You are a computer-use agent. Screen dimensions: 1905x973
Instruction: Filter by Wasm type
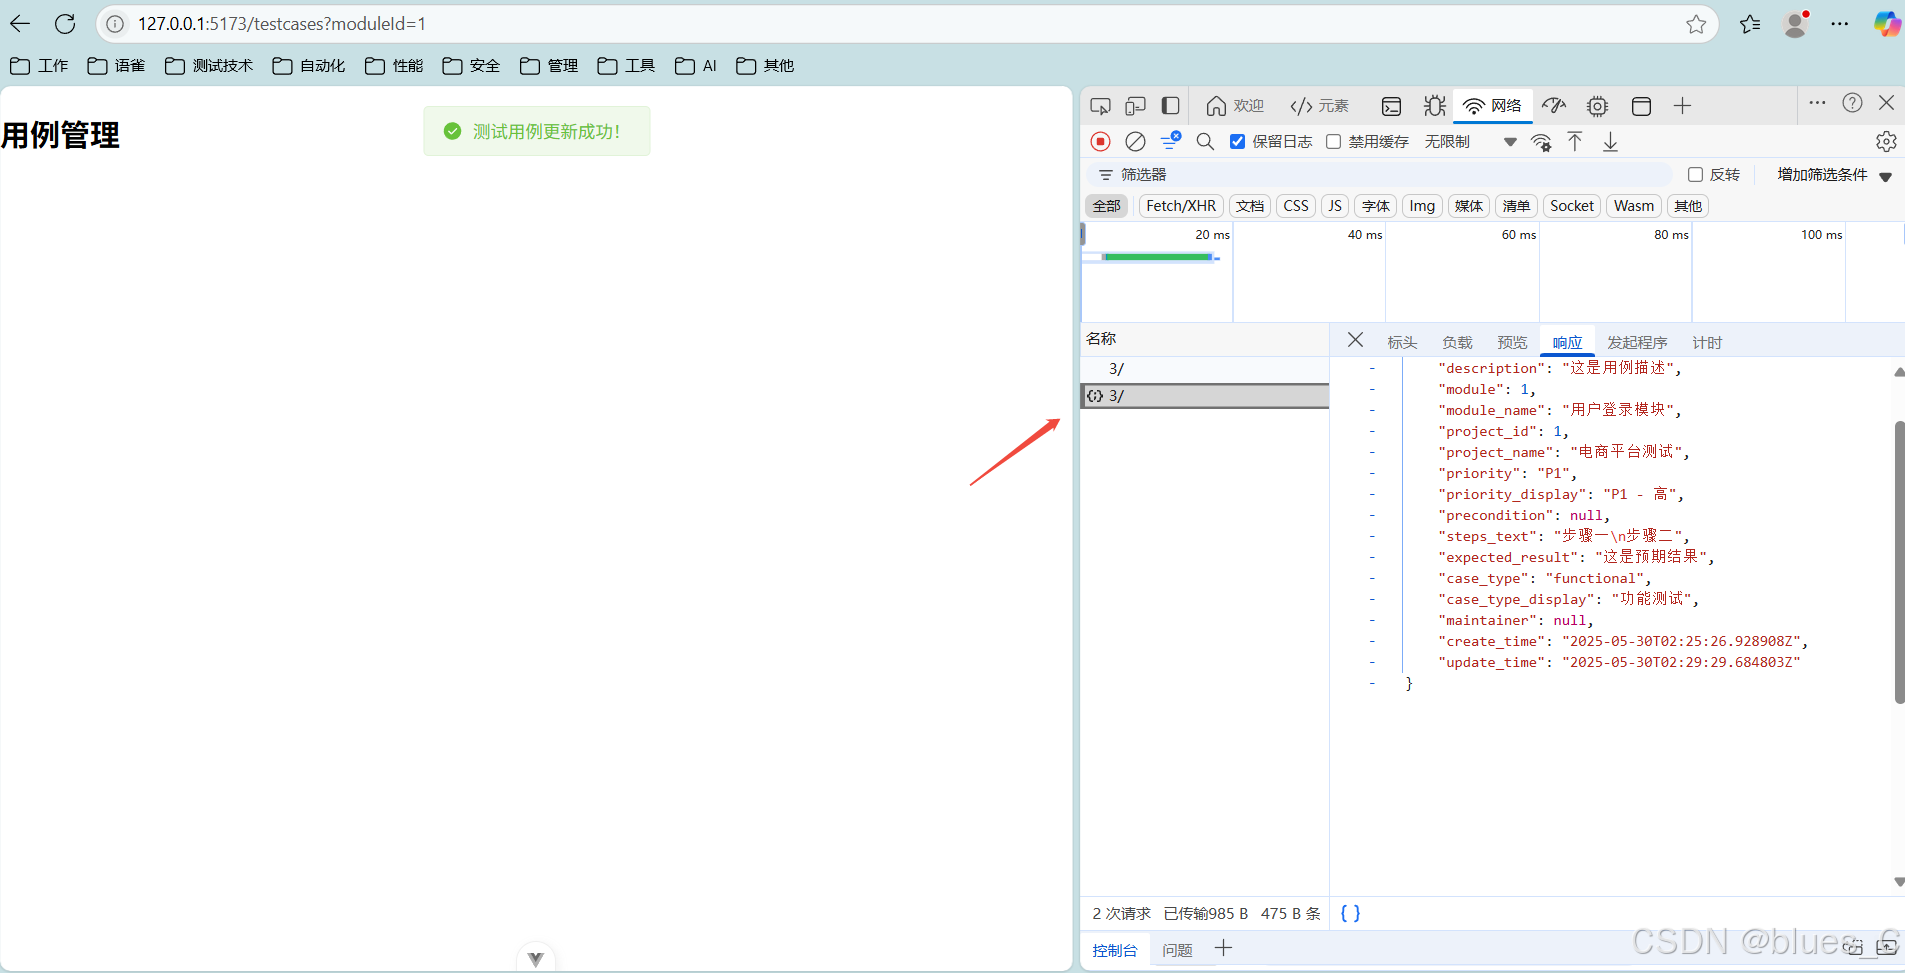click(1634, 206)
